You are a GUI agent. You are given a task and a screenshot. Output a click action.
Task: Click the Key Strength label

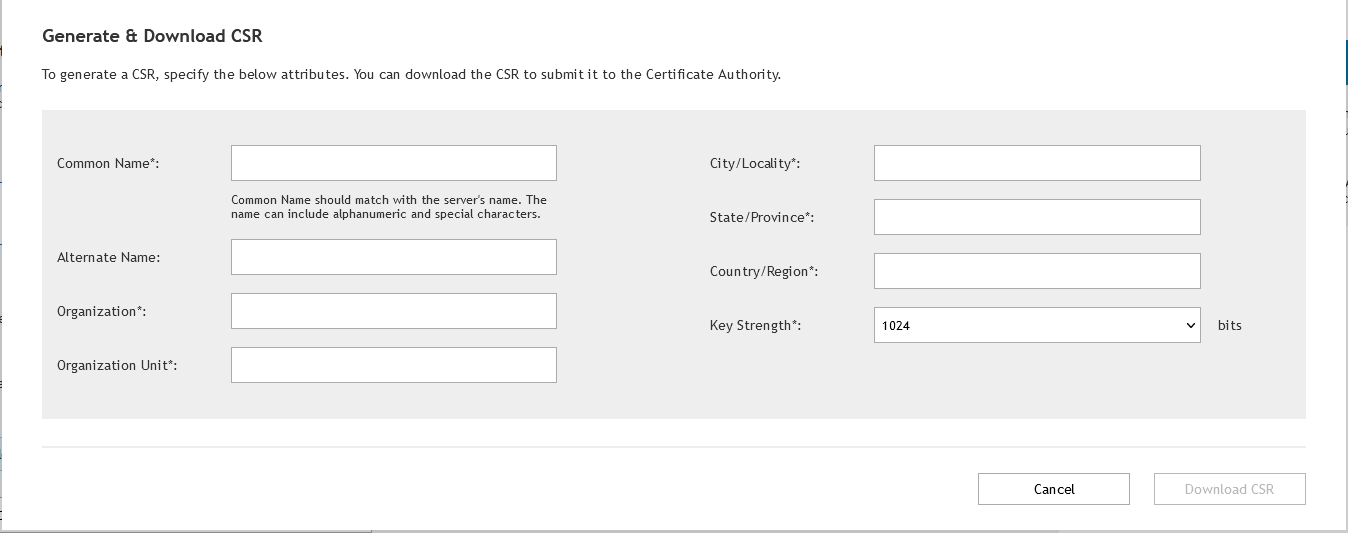(x=755, y=325)
